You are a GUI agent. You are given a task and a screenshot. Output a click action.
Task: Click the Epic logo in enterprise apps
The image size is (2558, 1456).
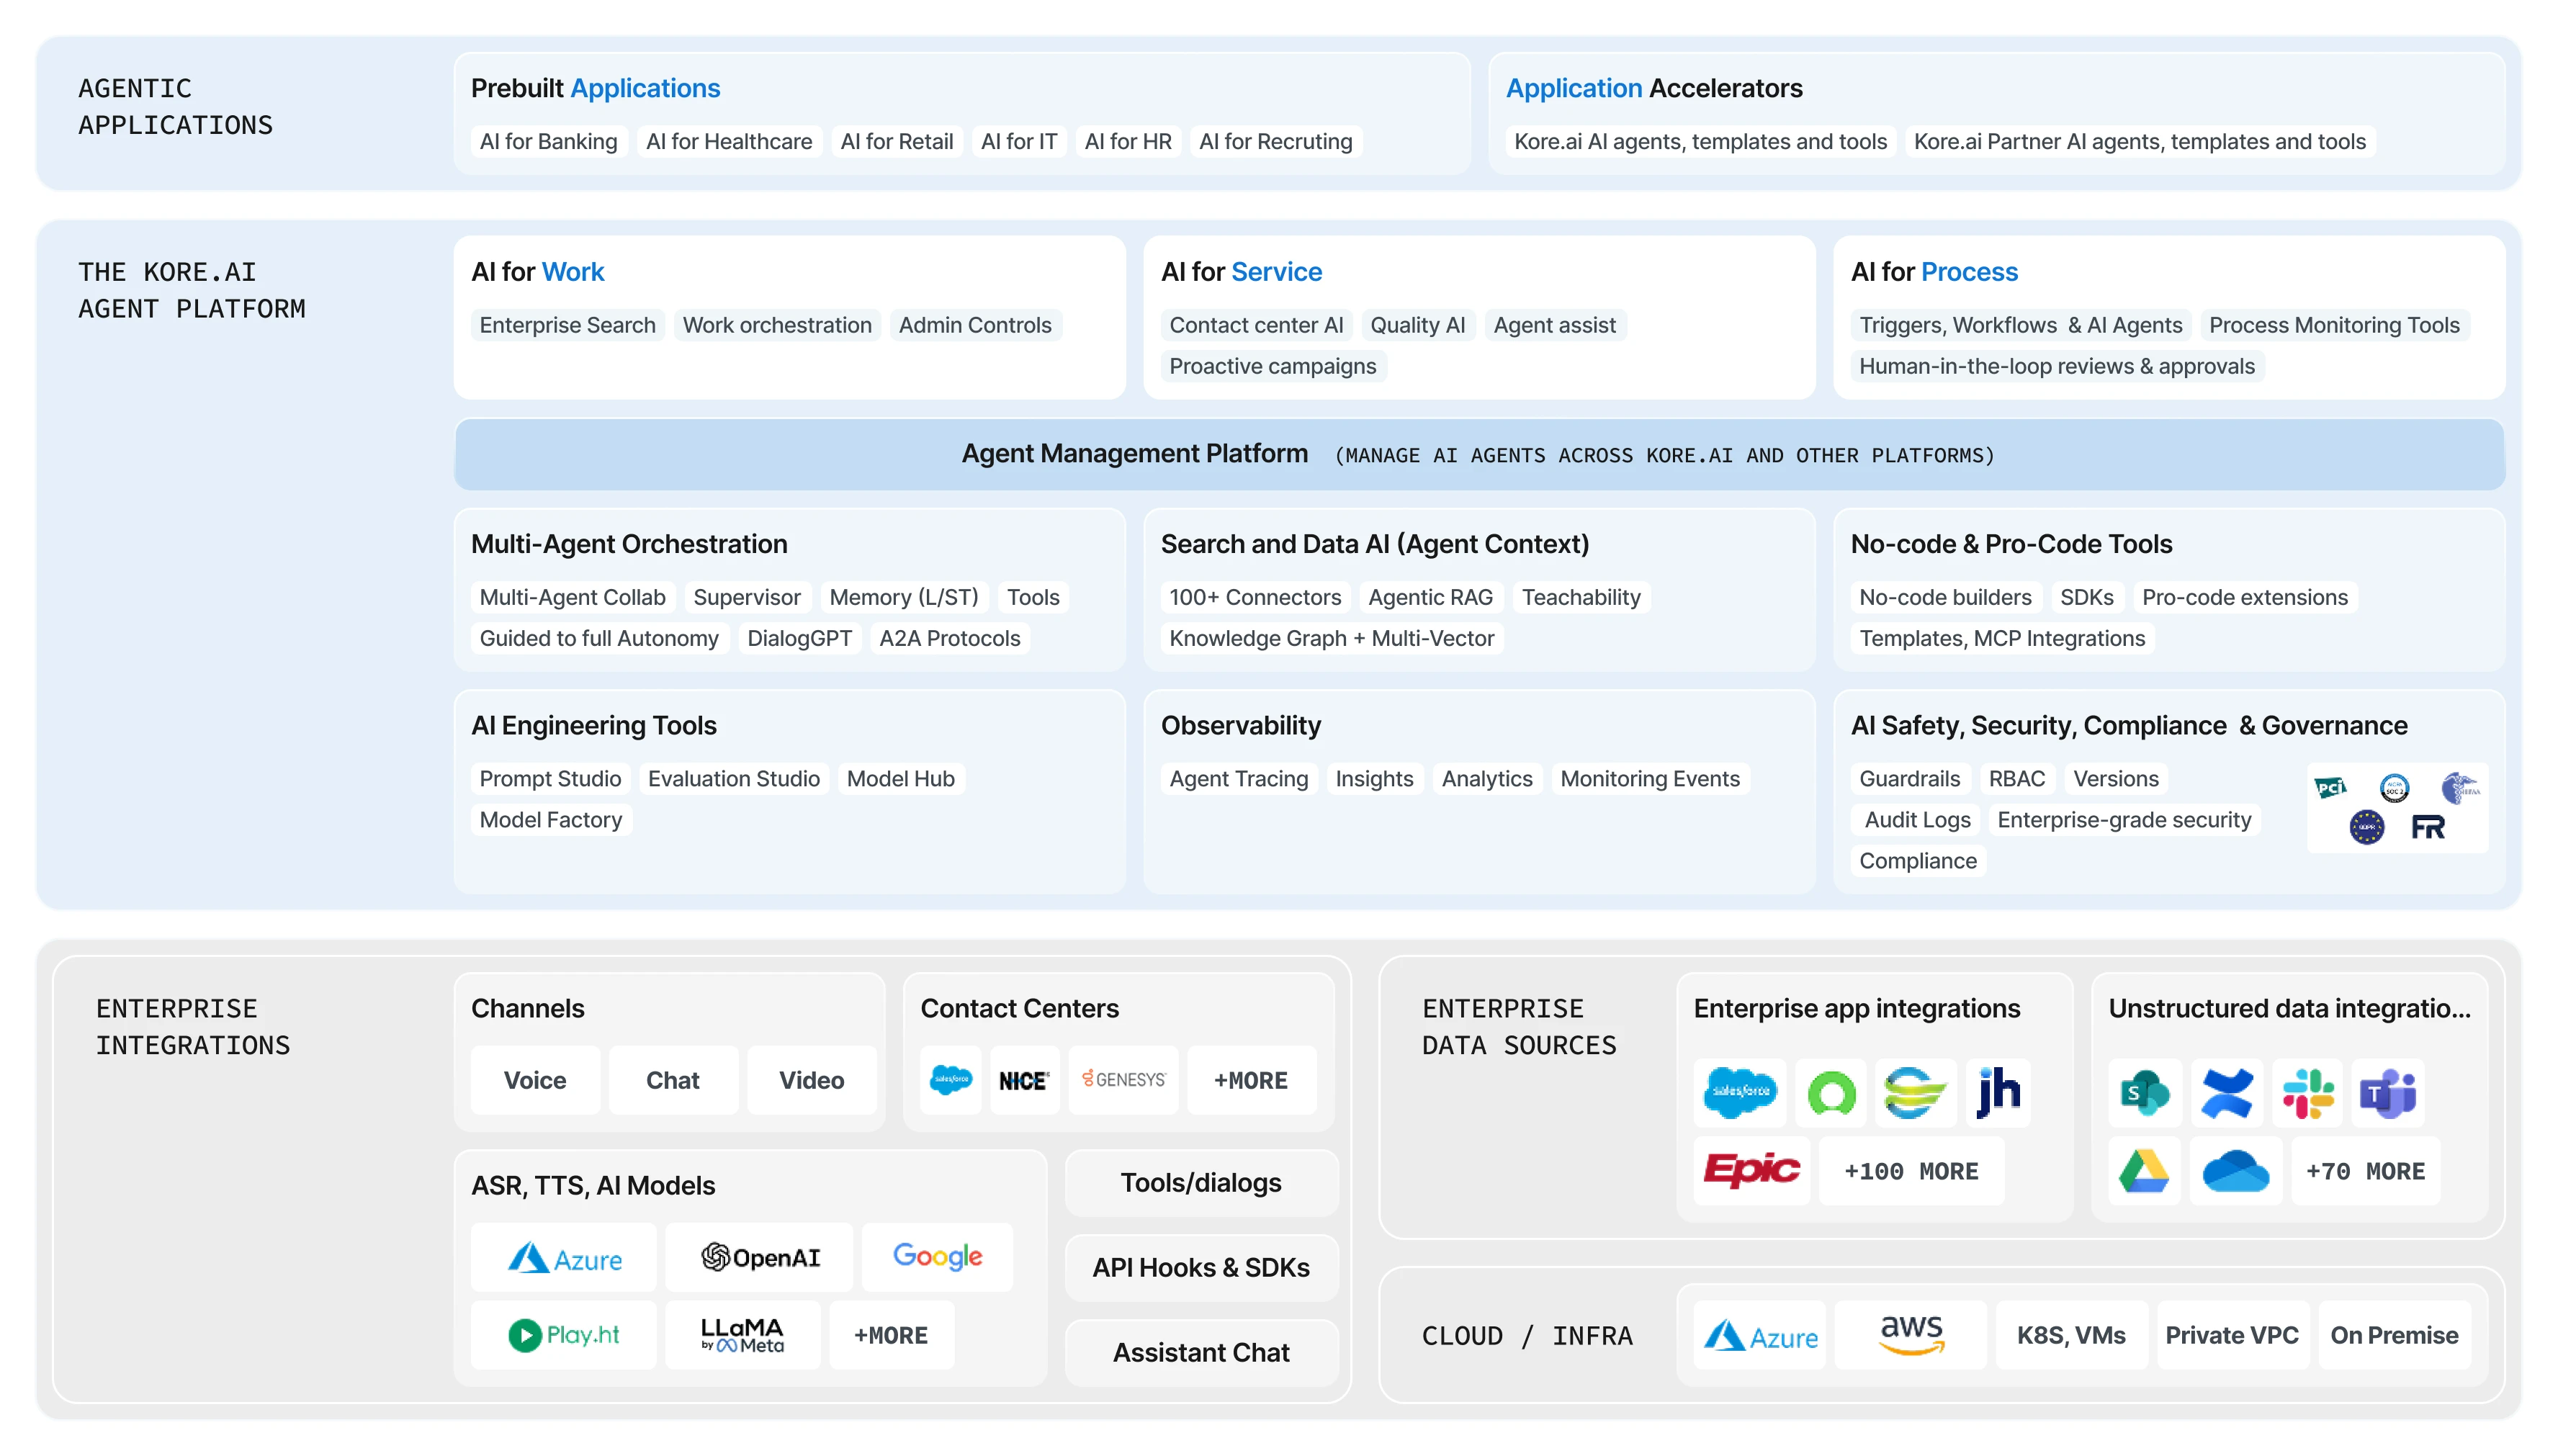click(x=1751, y=1170)
